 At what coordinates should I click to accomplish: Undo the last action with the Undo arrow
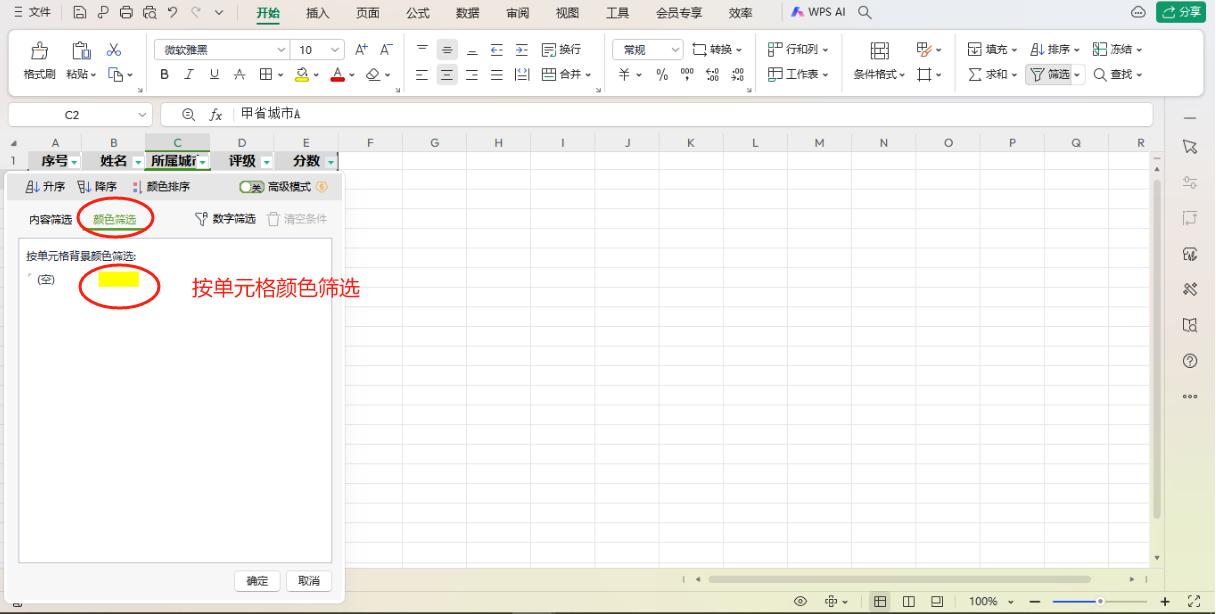(173, 13)
